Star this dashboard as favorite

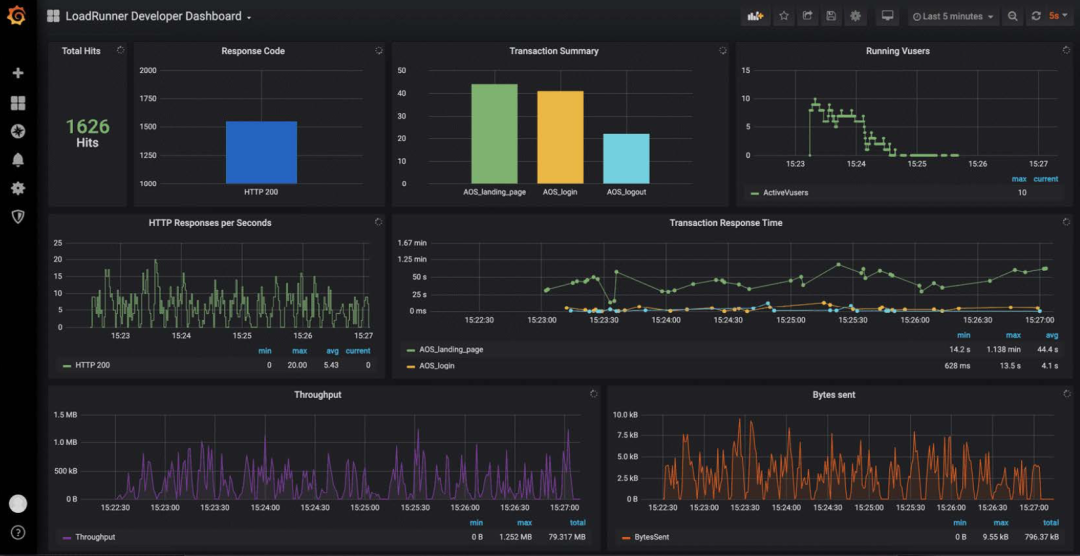(x=784, y=16)
